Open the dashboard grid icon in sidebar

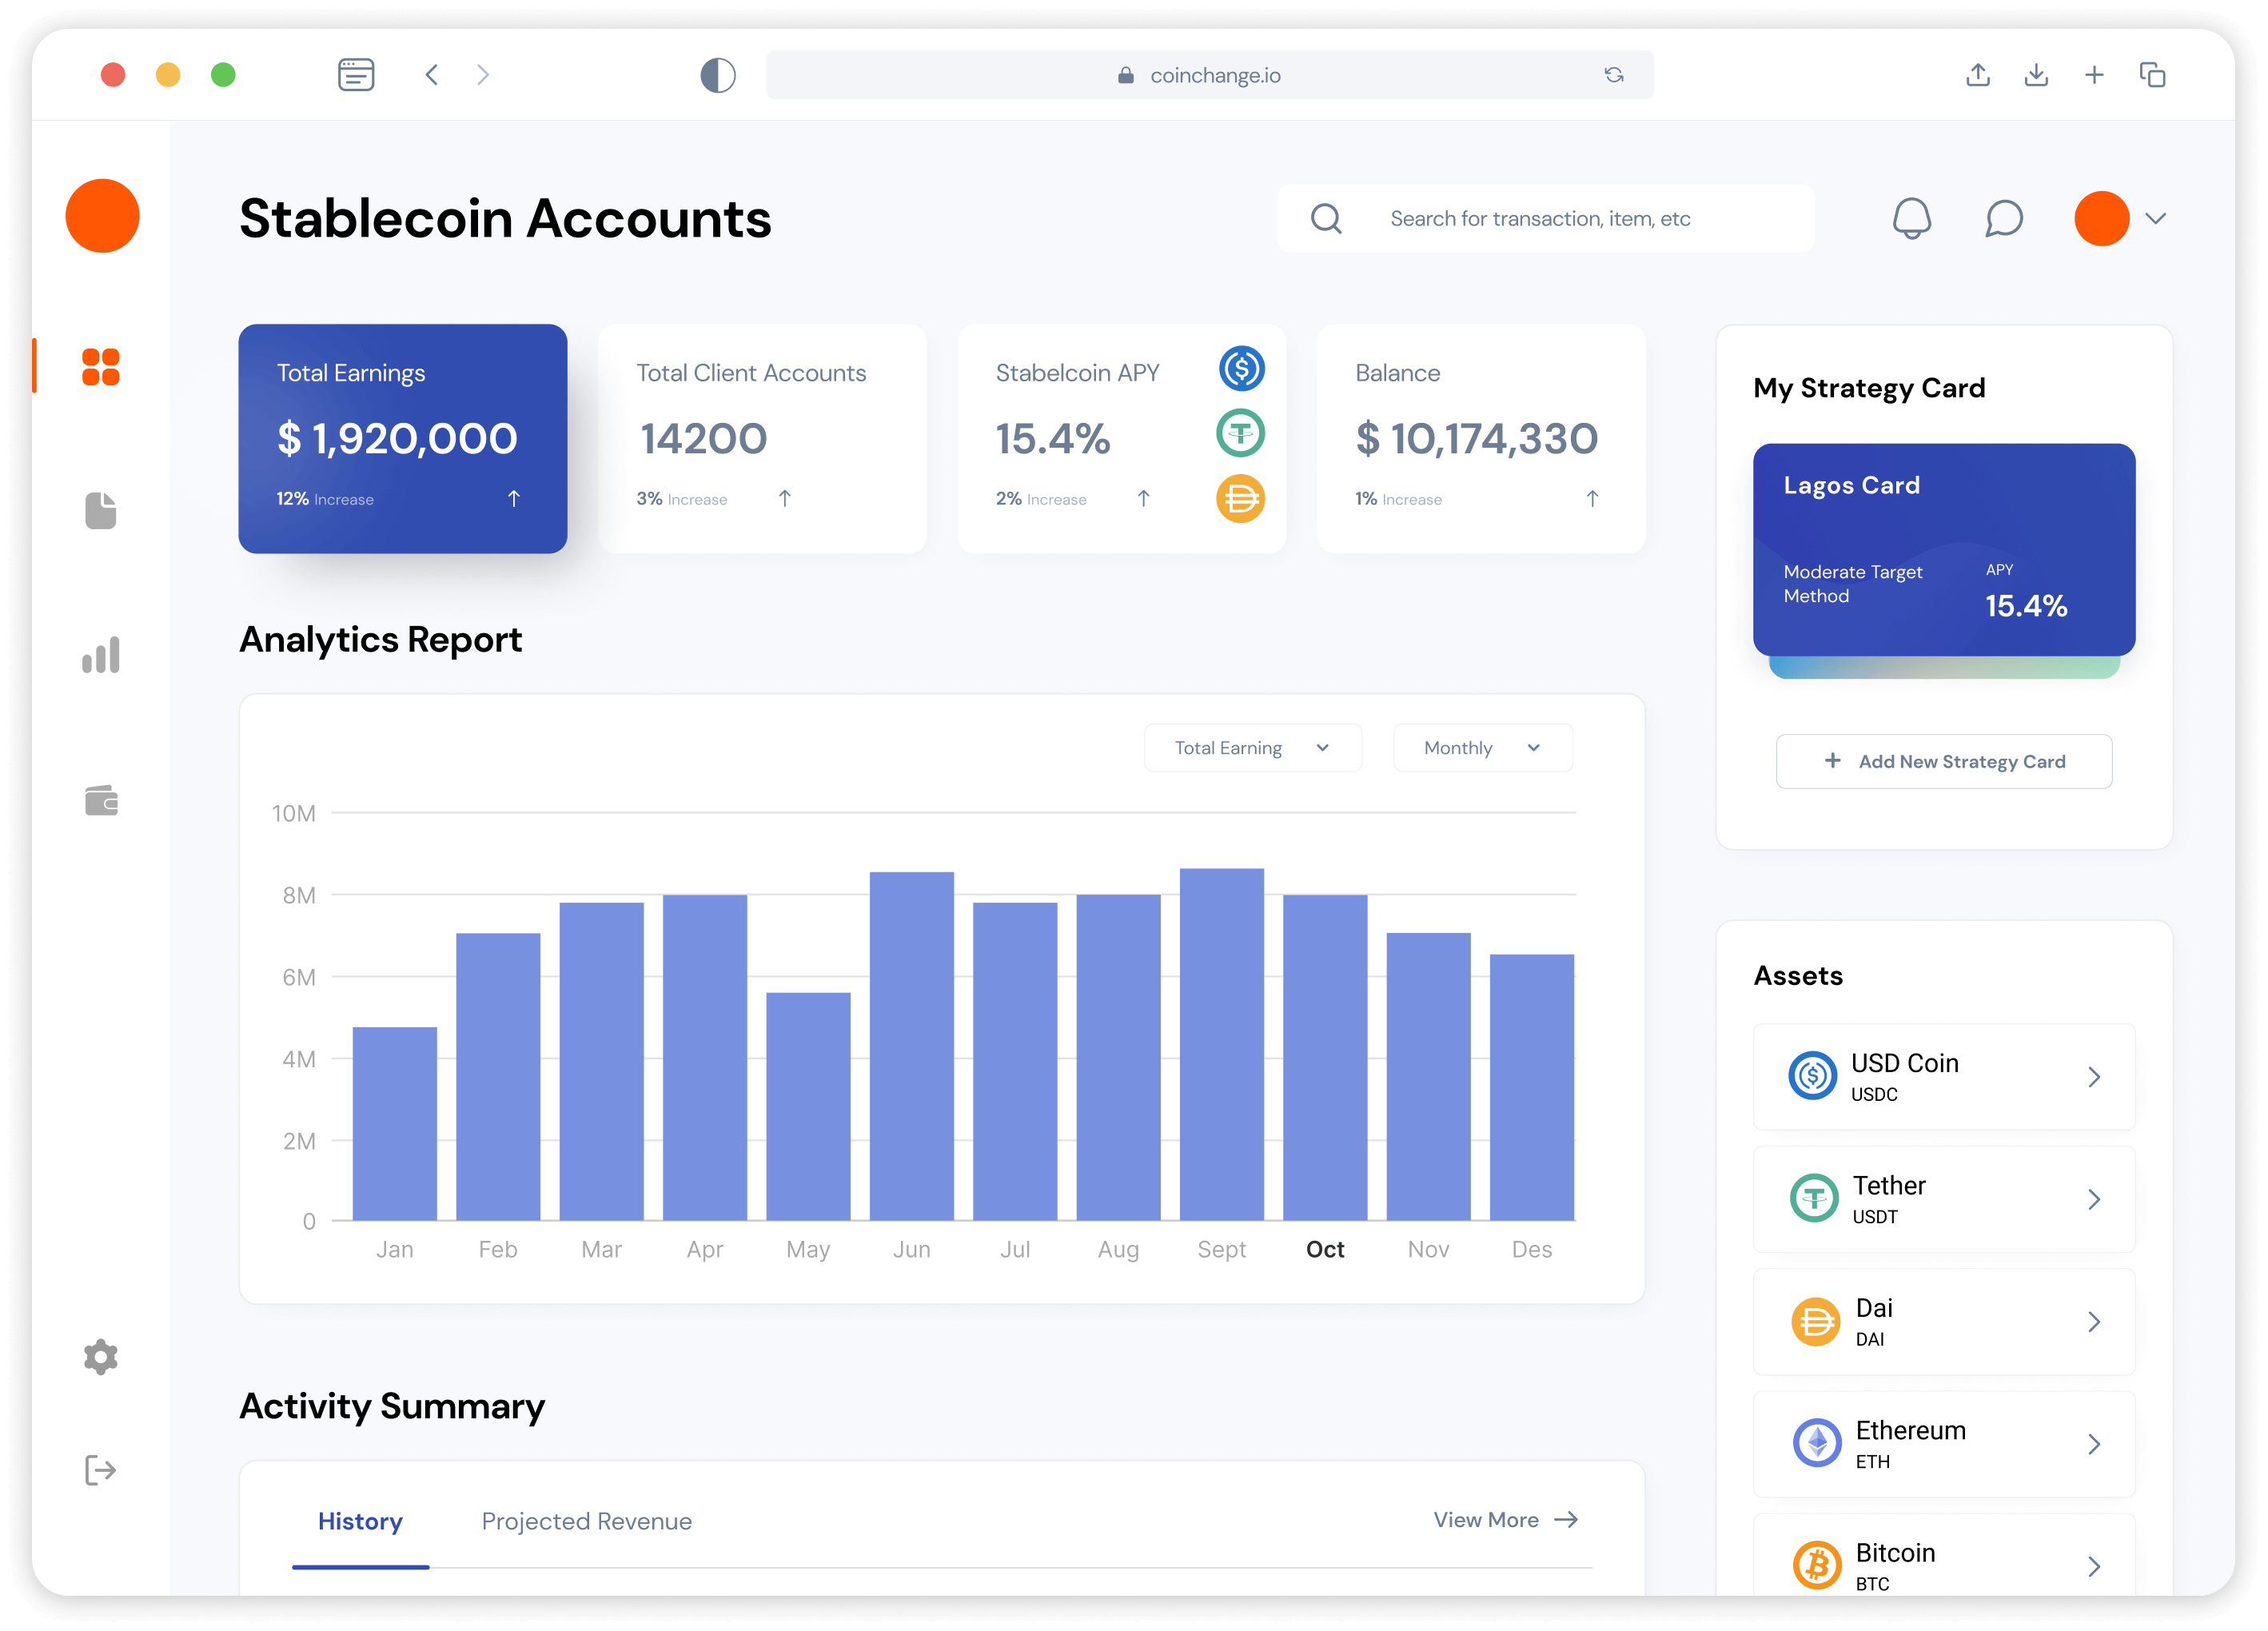[100, 367]
